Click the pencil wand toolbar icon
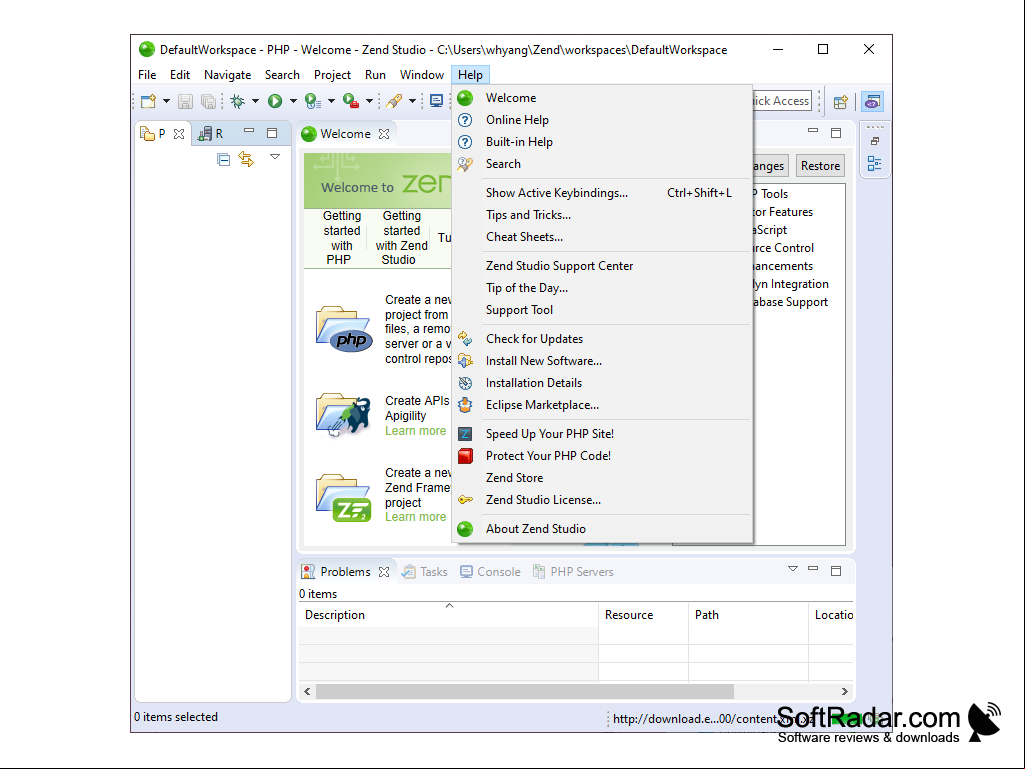Image resolution: width=1025 pixels, height=769 pixels. [394, 101]
